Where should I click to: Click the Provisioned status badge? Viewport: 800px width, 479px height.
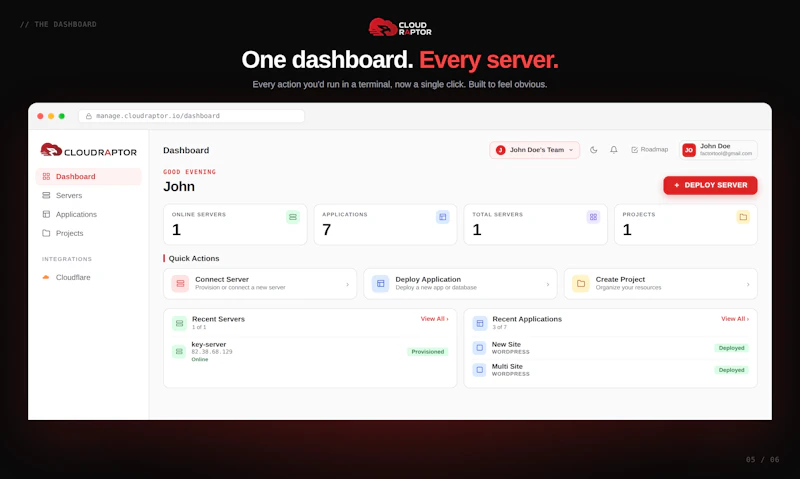coord(428,351)
